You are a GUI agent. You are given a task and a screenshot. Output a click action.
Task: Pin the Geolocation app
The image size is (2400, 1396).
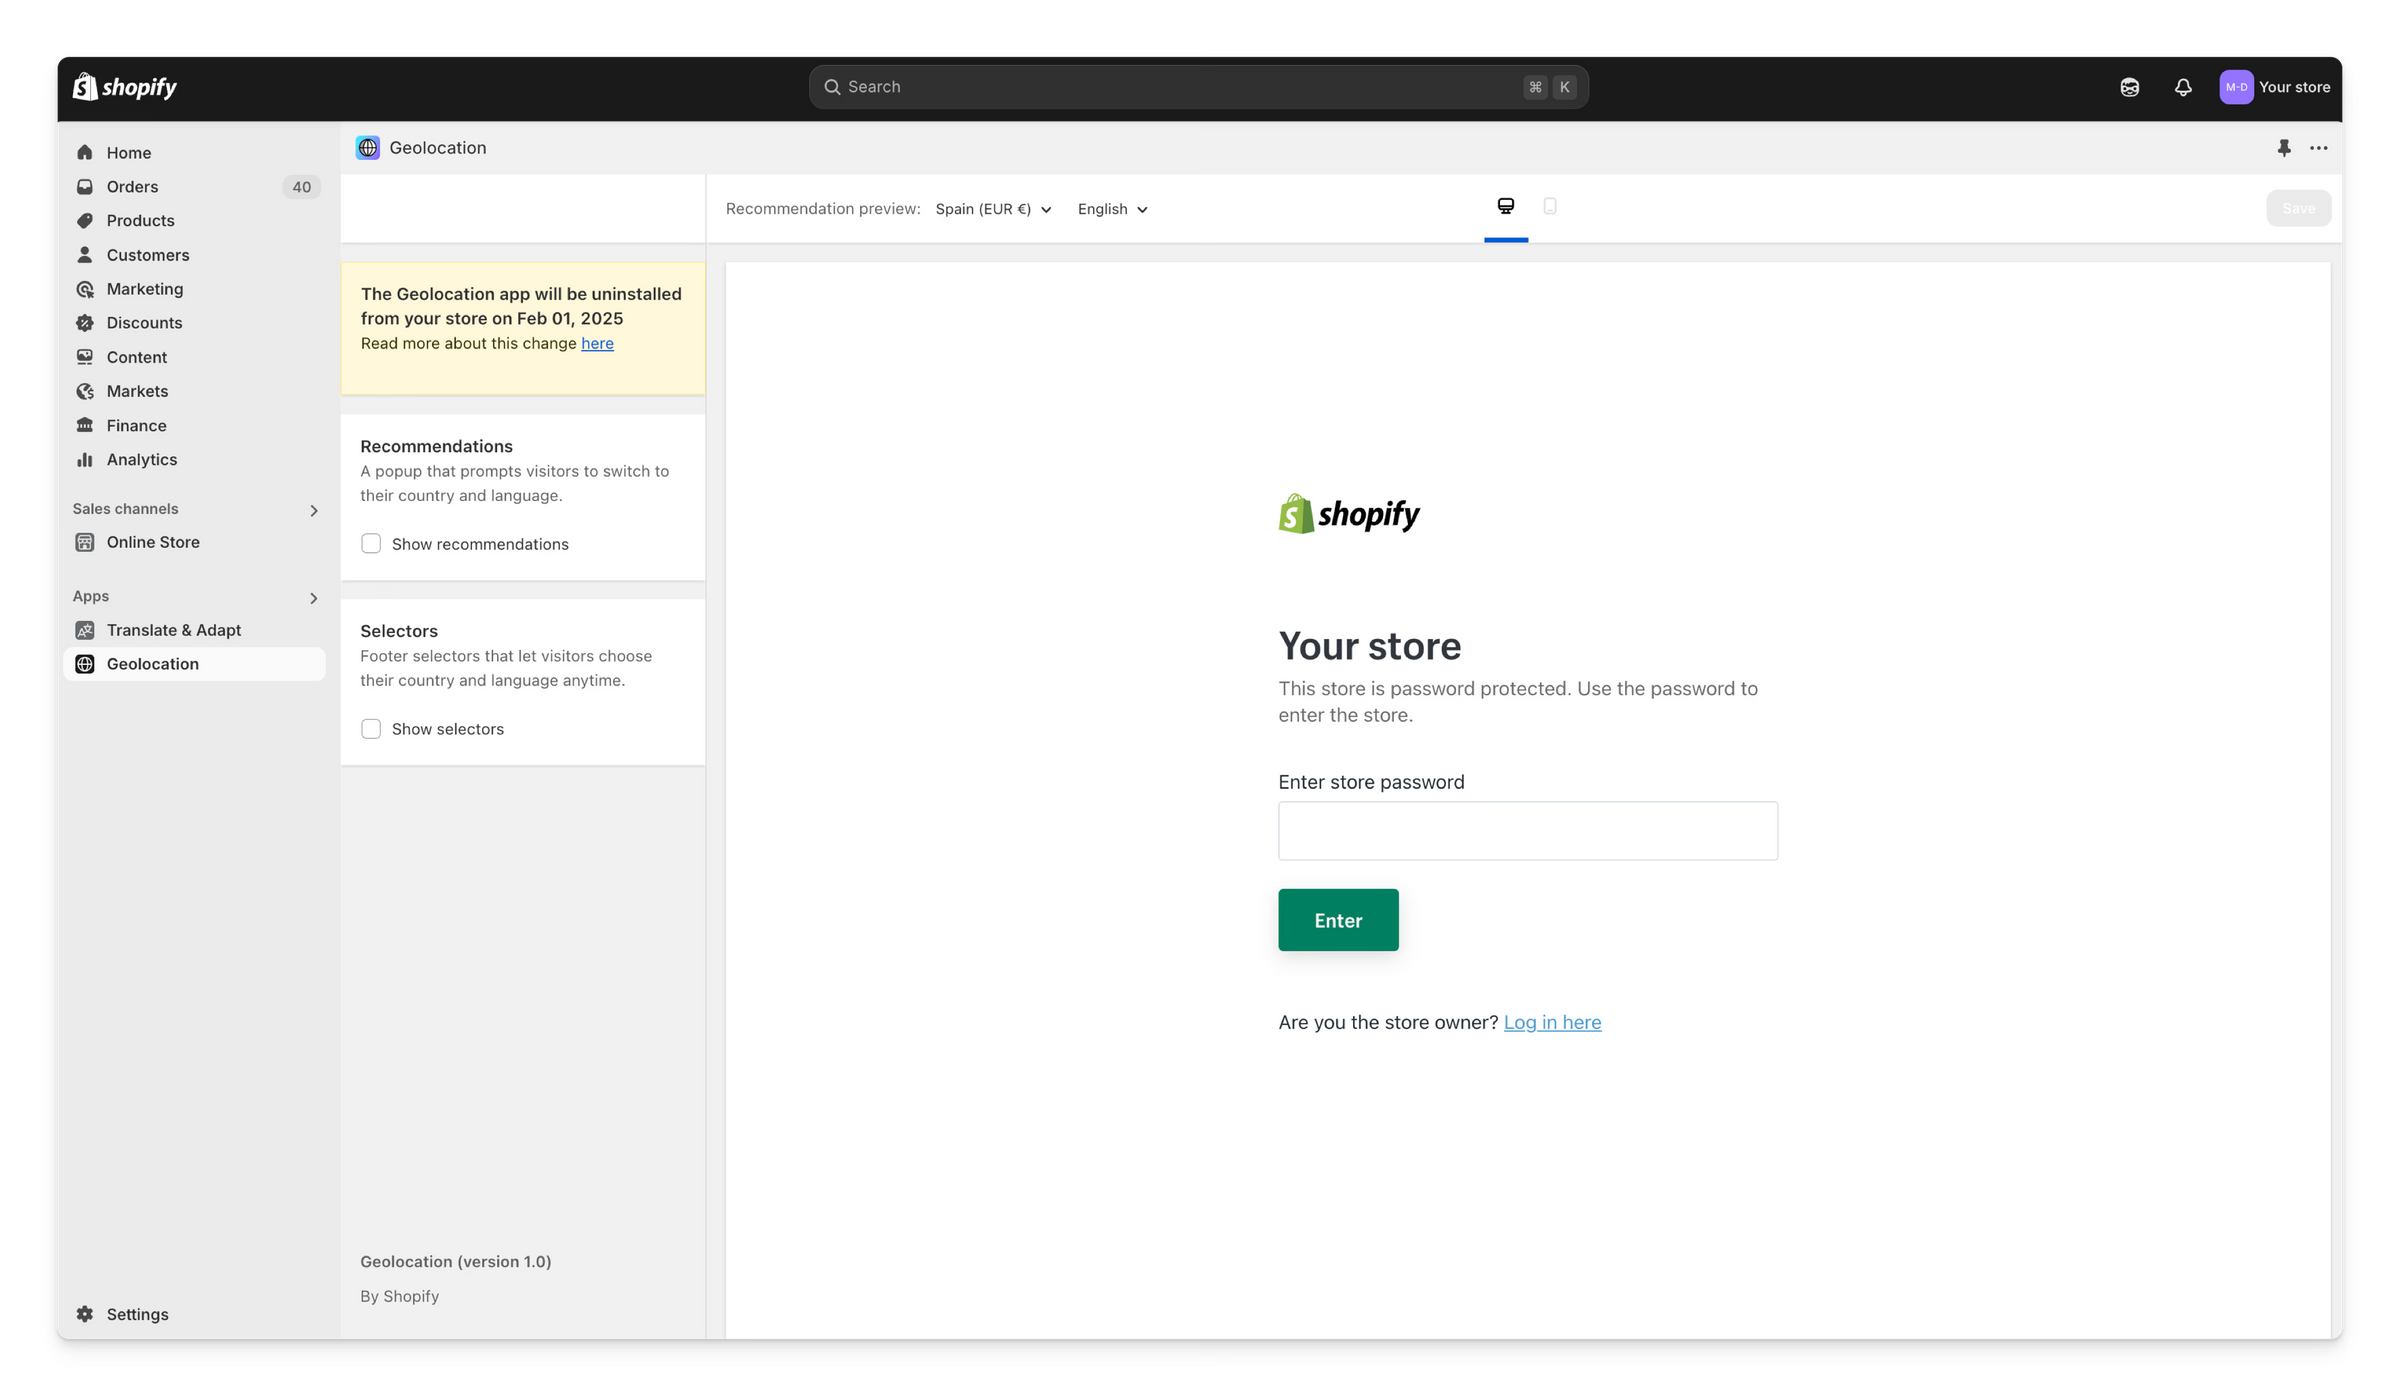(x=2284, y=148)
